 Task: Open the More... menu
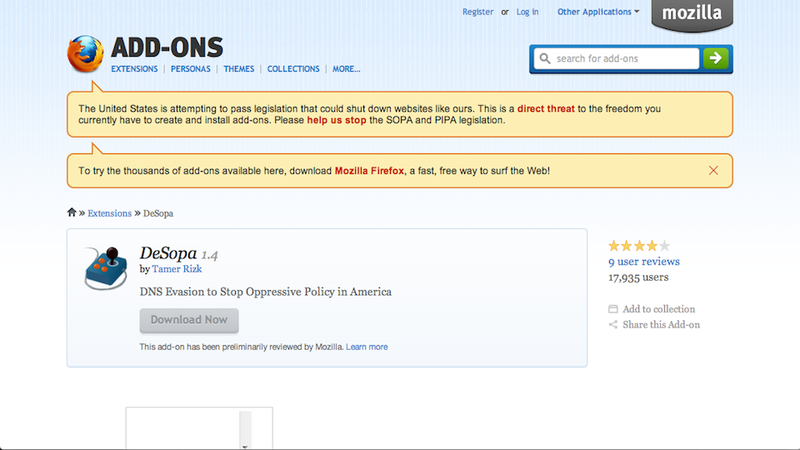[346, 69]
